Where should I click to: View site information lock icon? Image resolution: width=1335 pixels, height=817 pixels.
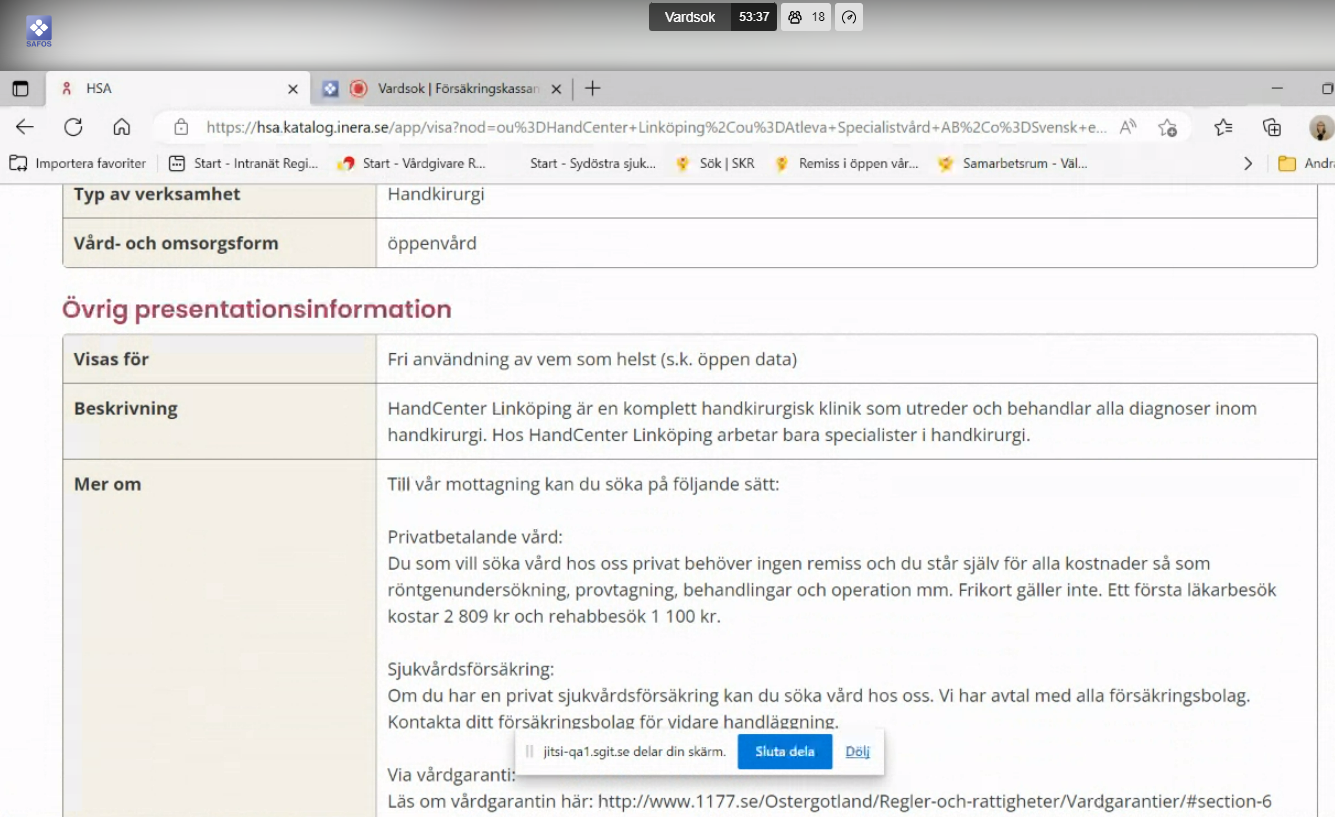point(181,127)
